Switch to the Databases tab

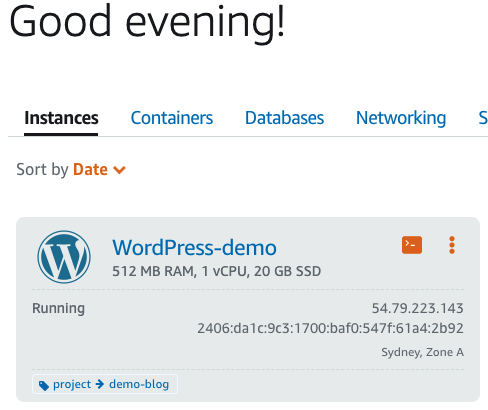click(x=284, y=118)
